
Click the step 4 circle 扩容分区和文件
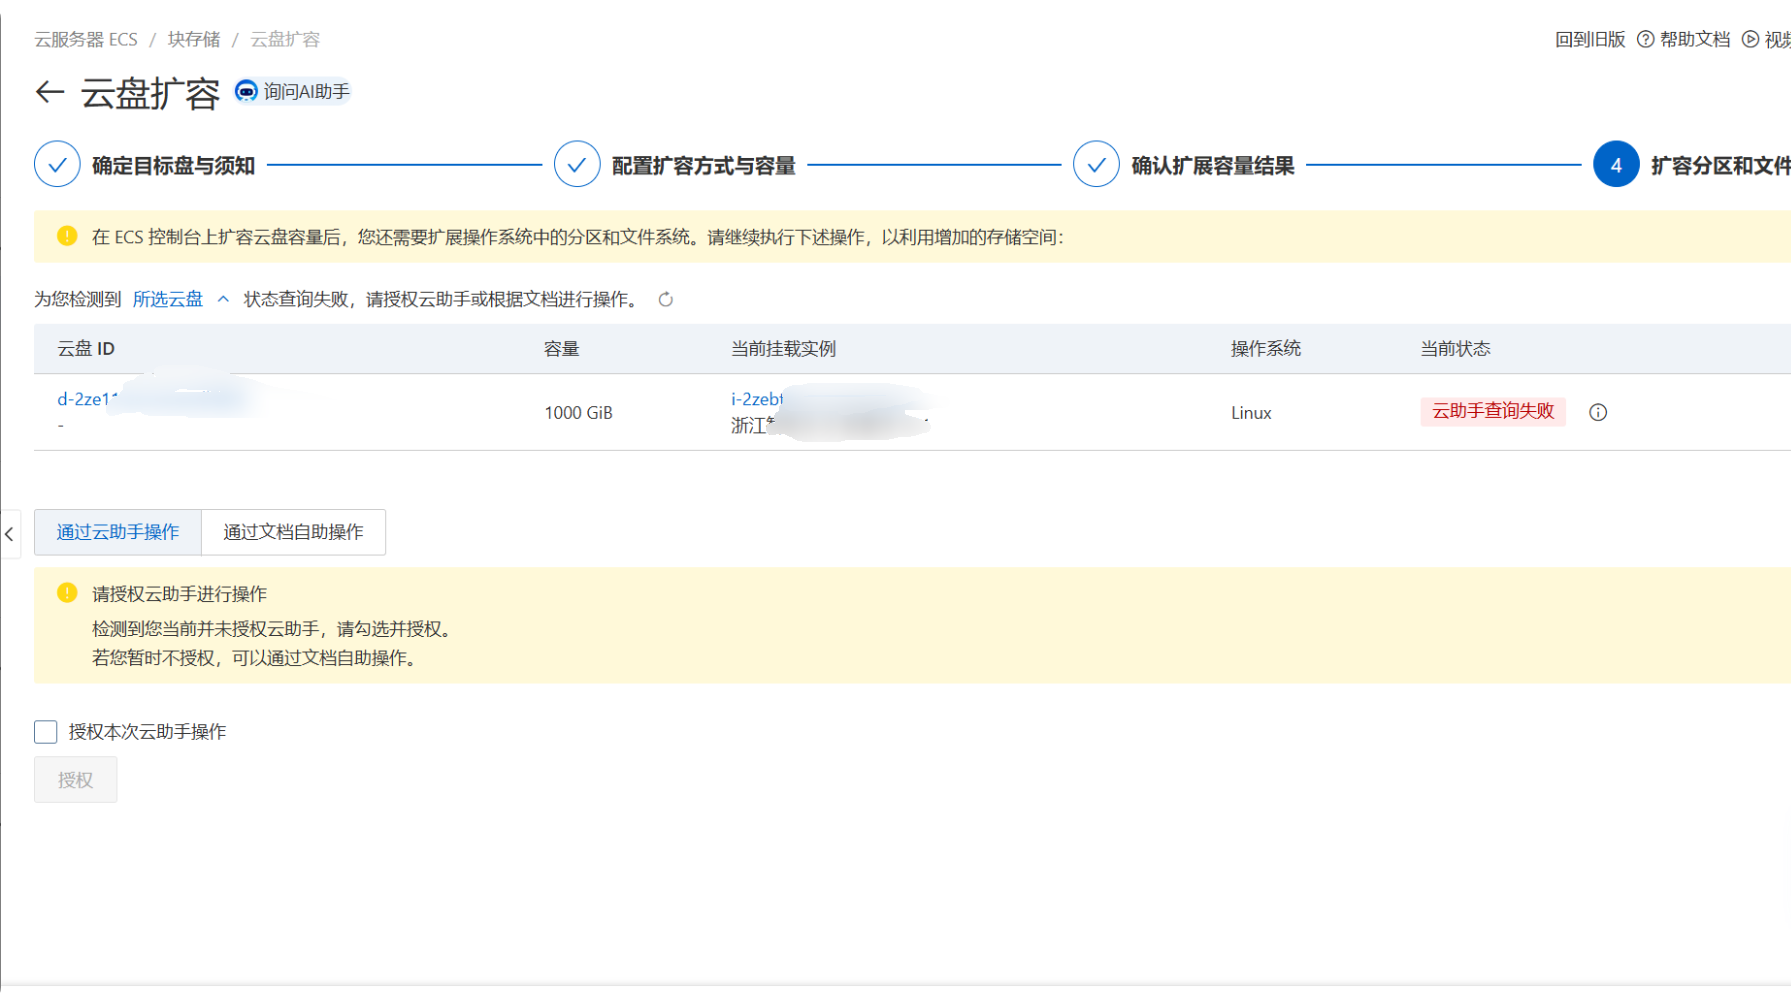point(1616,165)
